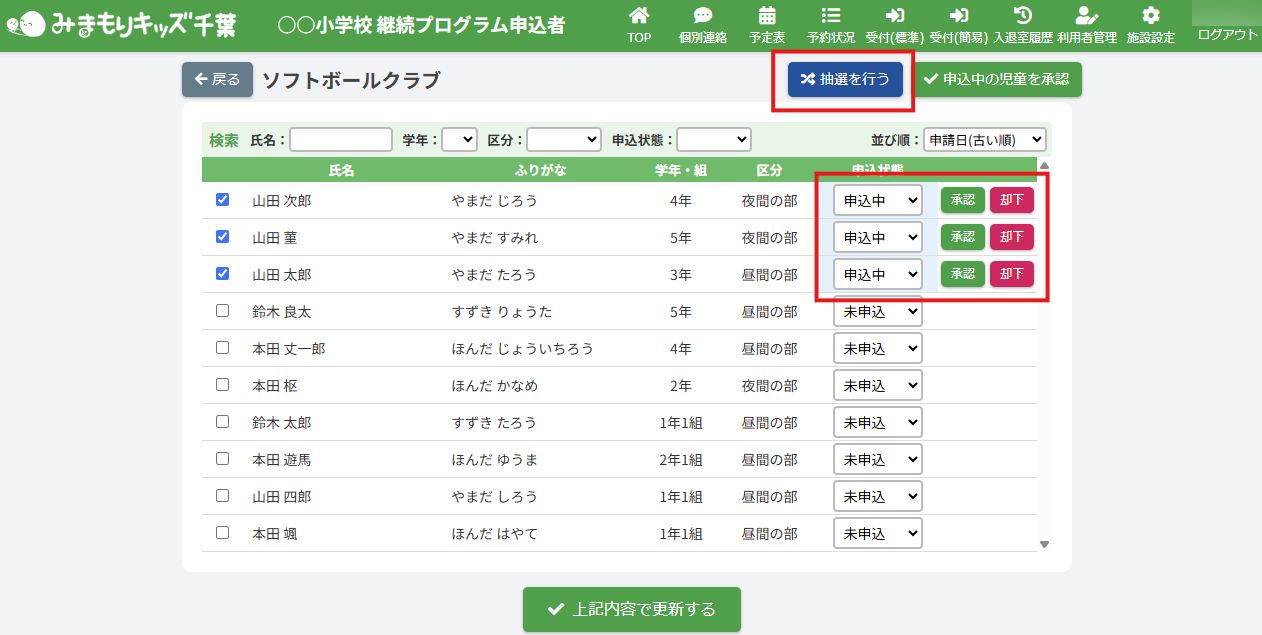The image size is (1262, 635).
Task: Check the checkbox for 鈴木 良太
Action: [223, 311]
